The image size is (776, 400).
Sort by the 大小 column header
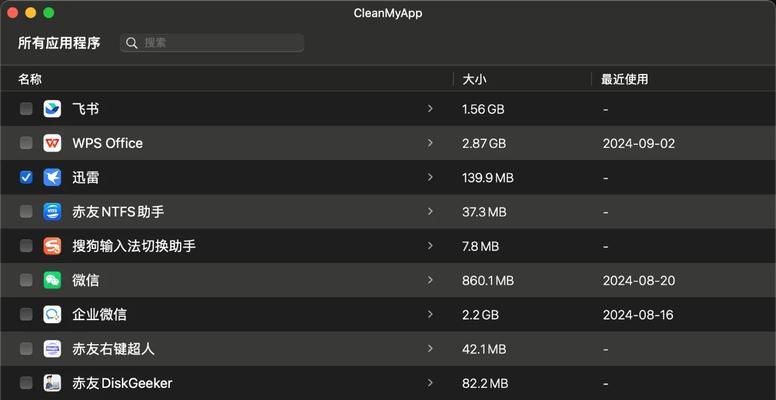coord(474,79)
